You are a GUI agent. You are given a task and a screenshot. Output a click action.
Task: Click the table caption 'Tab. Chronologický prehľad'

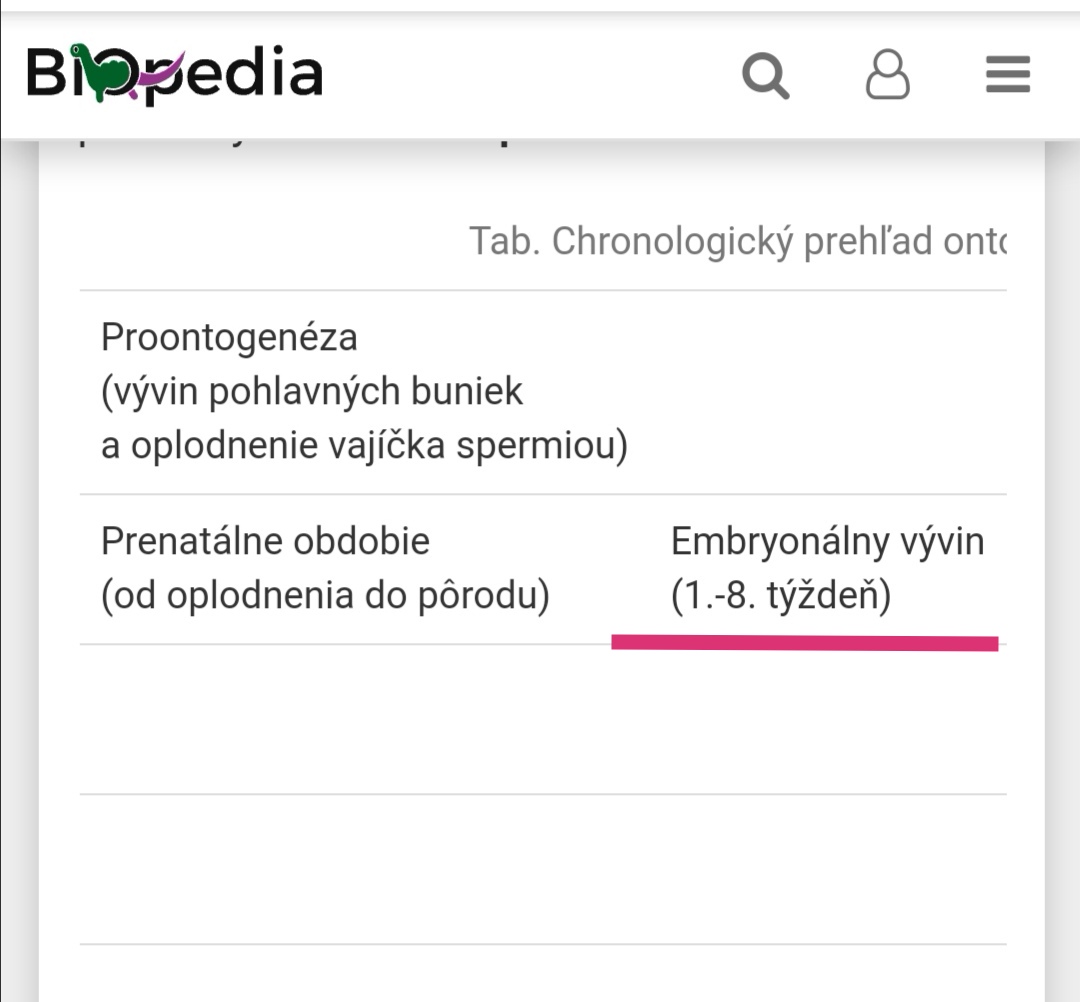[x=737, y=241]
